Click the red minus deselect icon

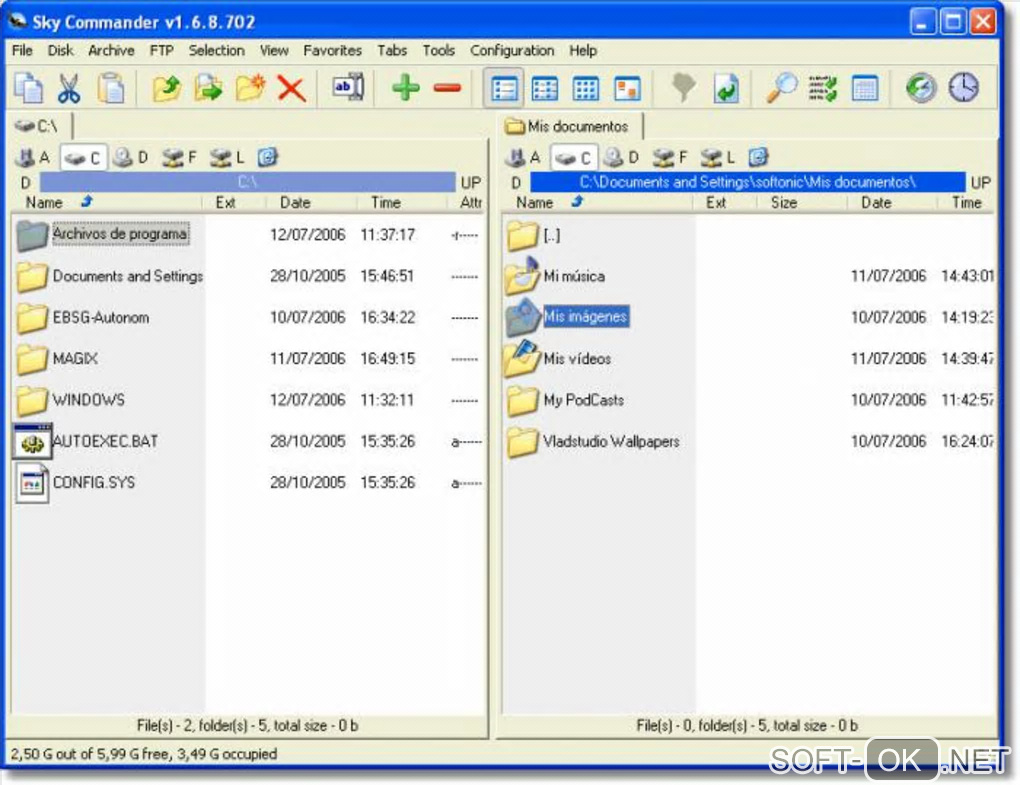point(447,88)
